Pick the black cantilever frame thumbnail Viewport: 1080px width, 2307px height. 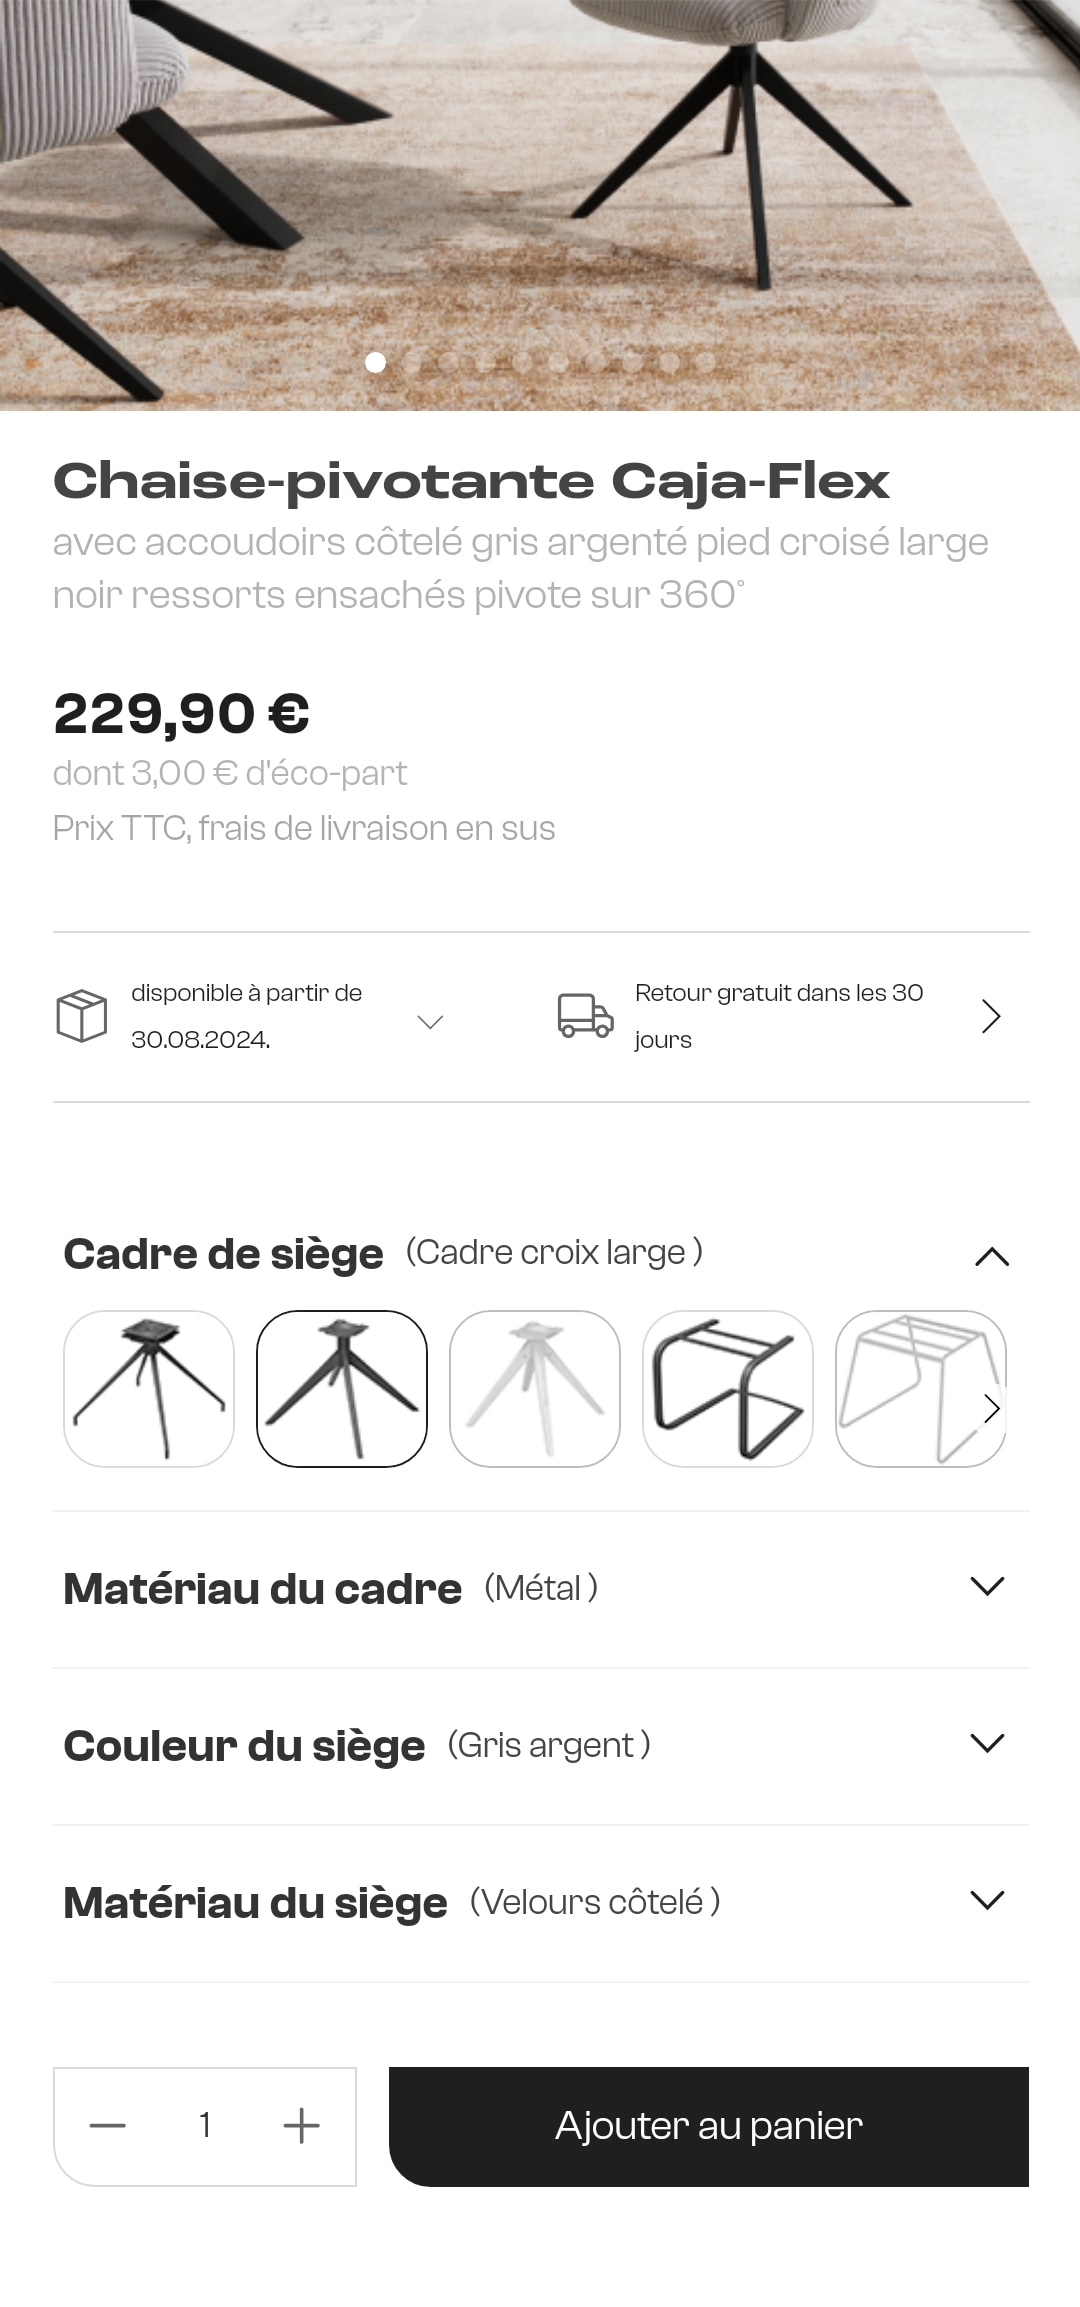point(728,1389)
